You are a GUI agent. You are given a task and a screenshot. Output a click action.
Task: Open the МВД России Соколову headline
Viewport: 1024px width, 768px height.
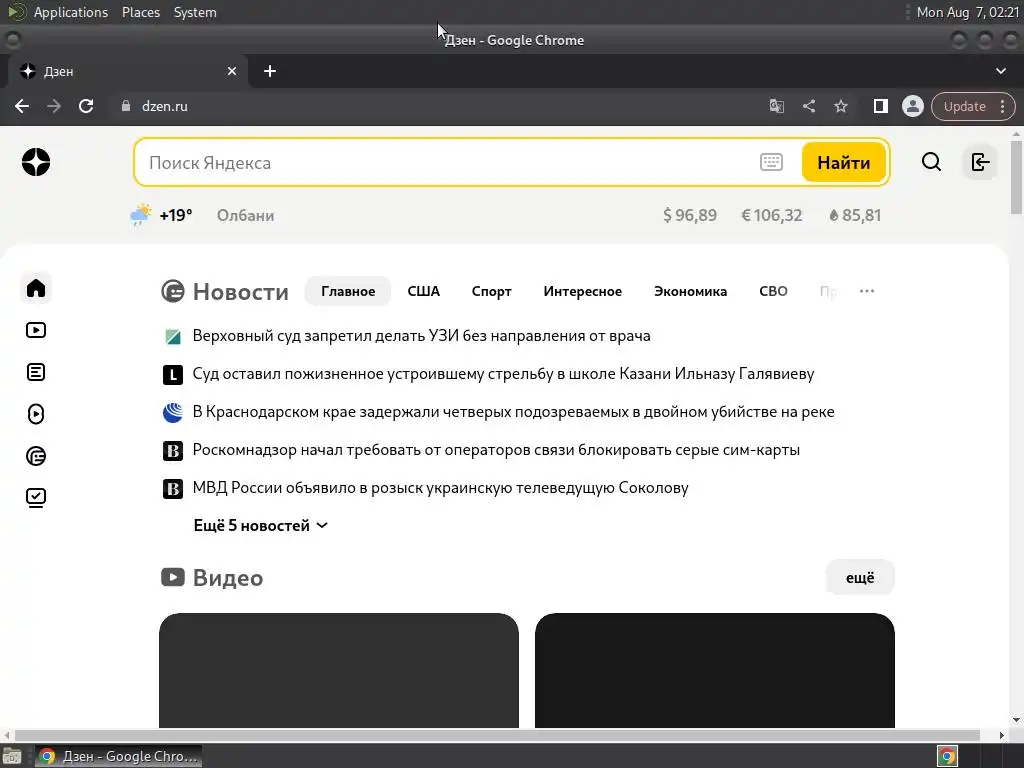coord(440,488)
